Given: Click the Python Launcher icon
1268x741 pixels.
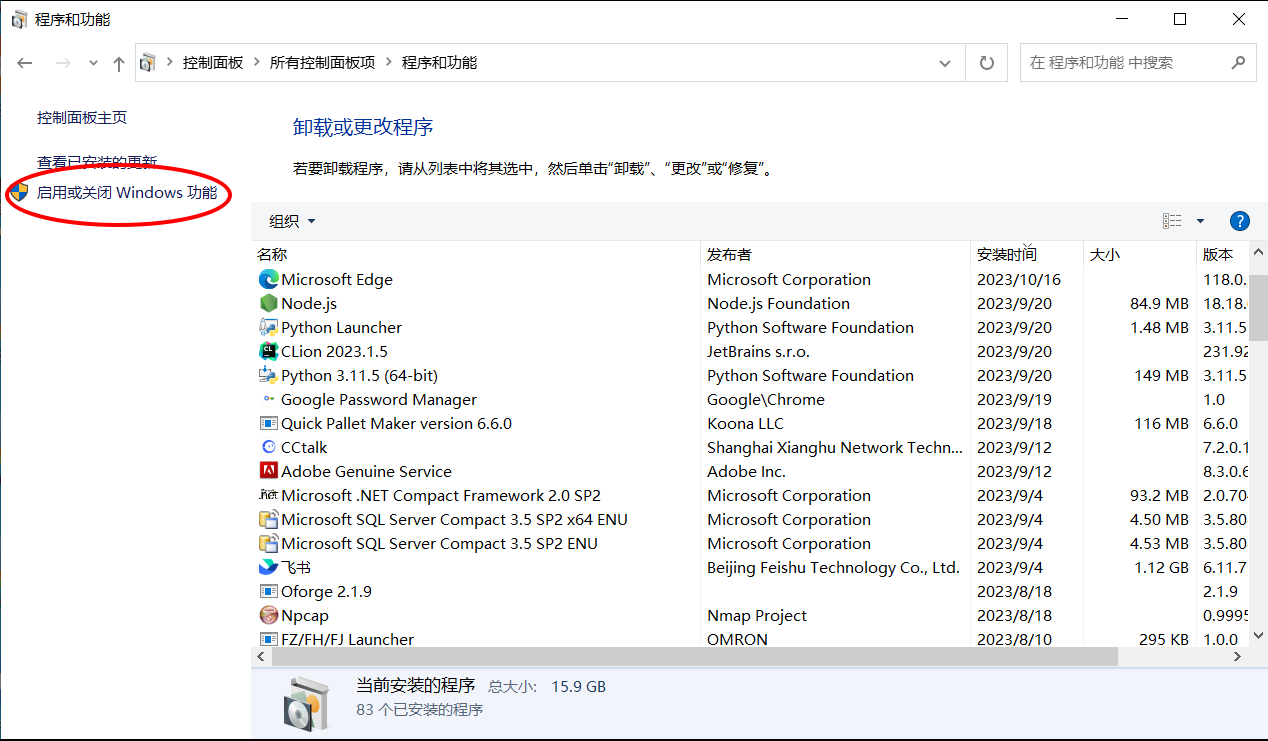Looking at the screenshot, I should [268, 328].
